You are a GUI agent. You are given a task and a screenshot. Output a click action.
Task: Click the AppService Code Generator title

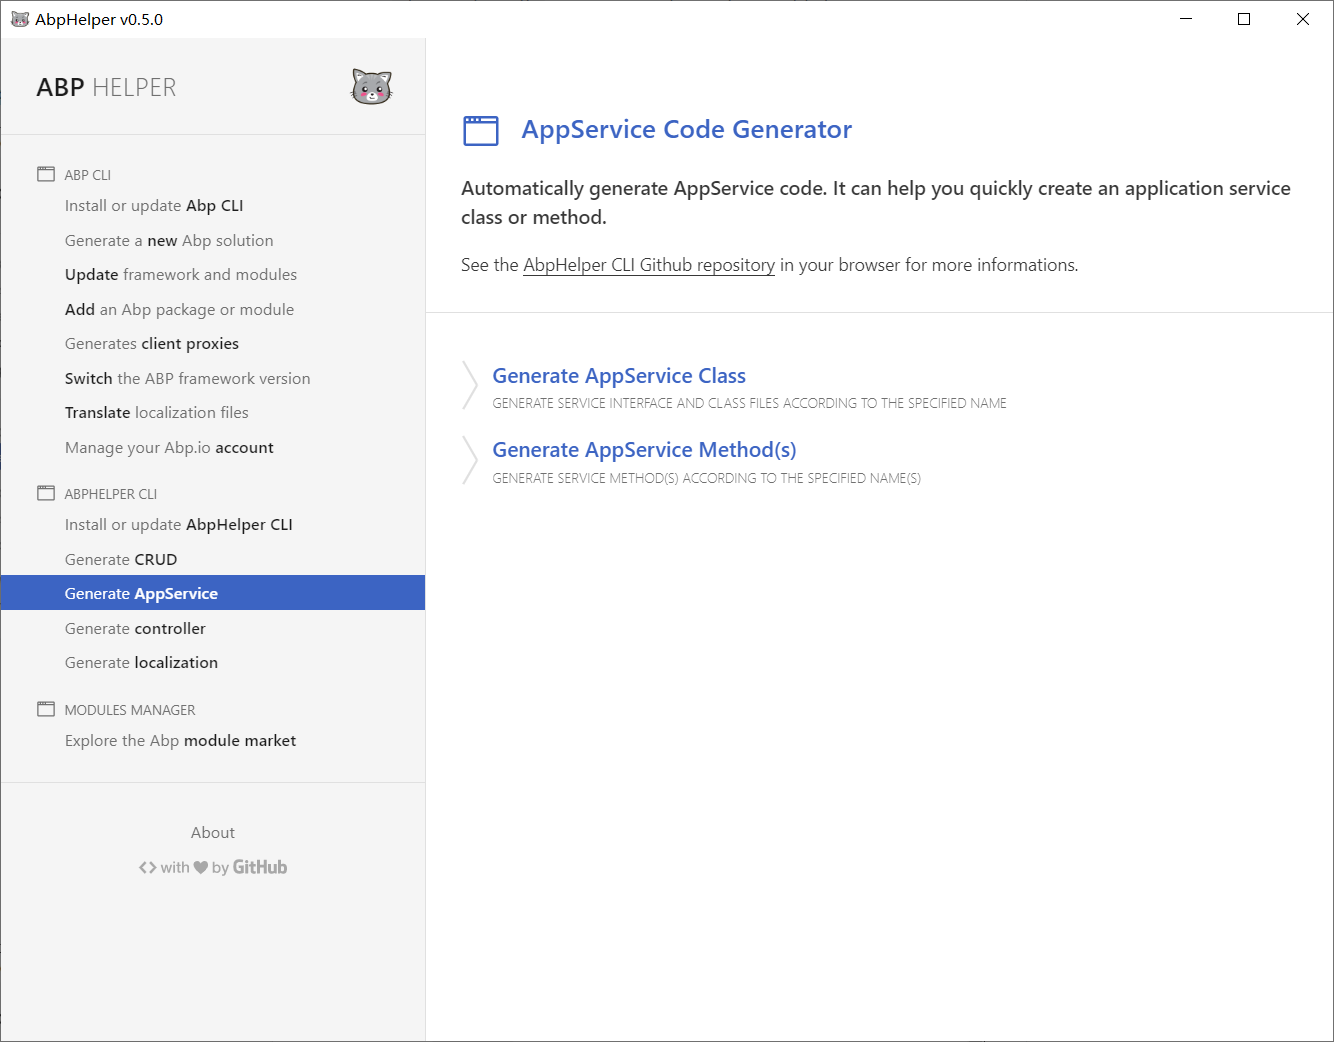click(x=687, y=130)
